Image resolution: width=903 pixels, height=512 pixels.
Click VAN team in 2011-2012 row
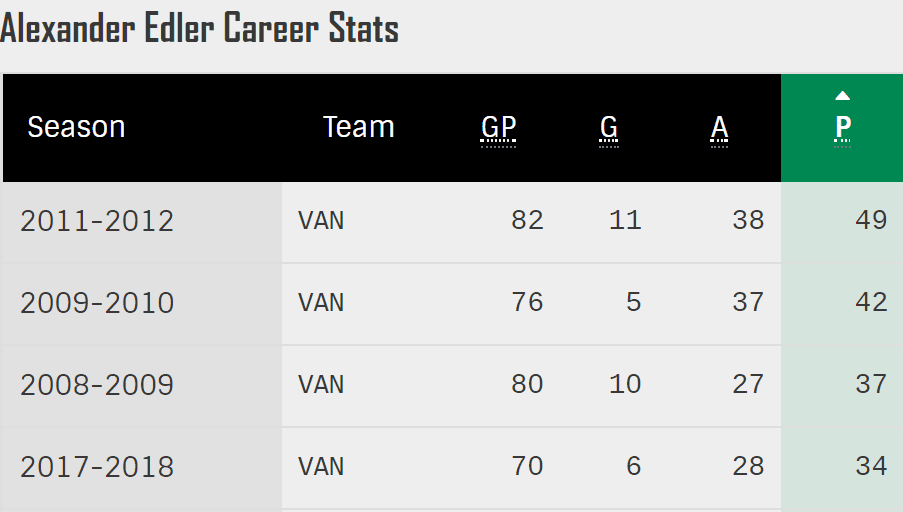pyautogui.click(x=321, y=221)
